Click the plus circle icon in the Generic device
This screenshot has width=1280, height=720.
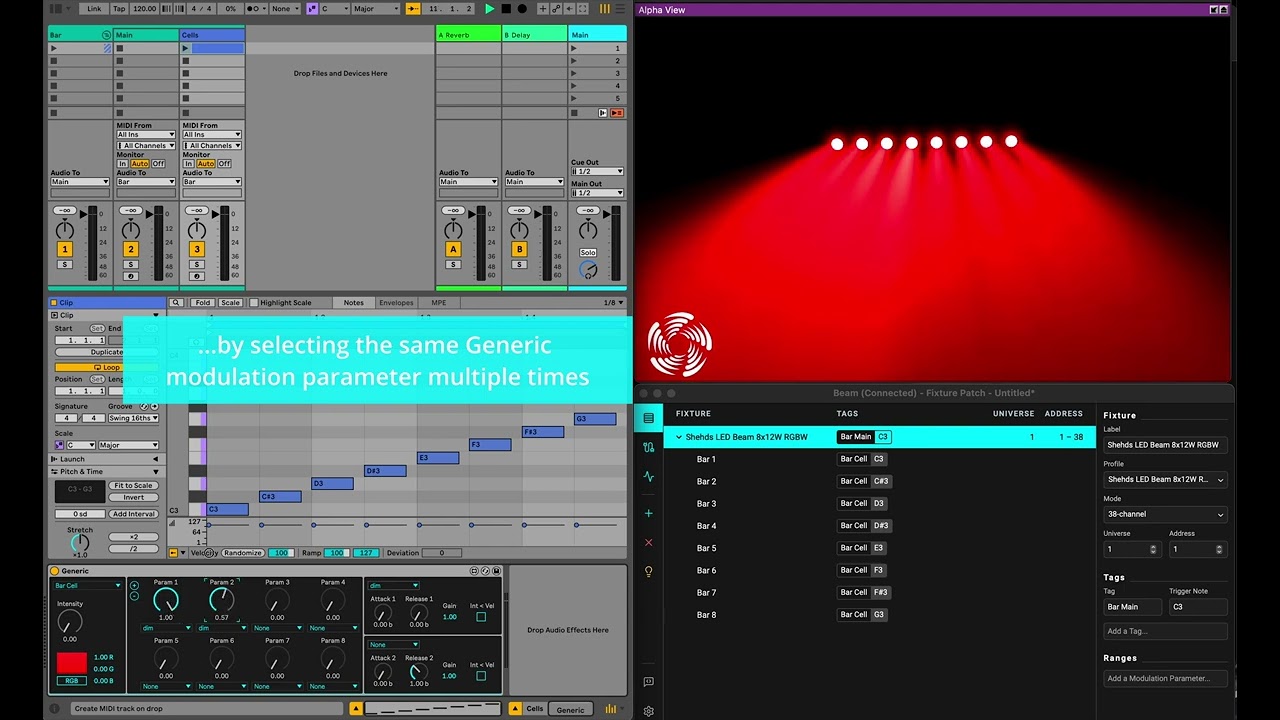click(x=134, y=586)
